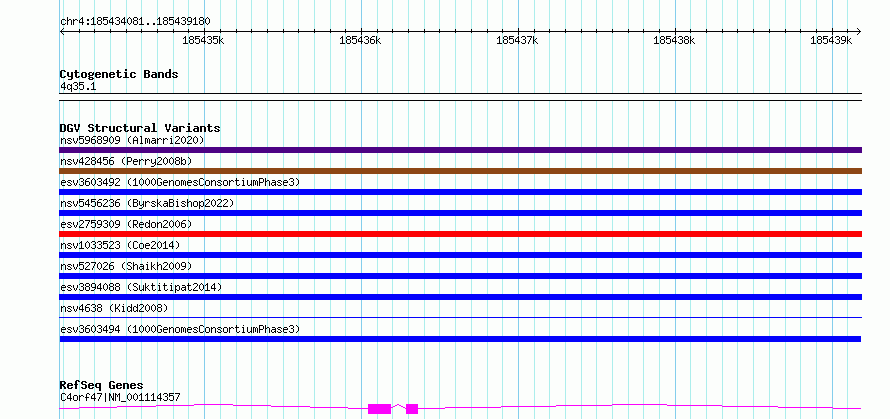Open variant label nsv5968909 (Almarri2020)
The height and width of the screenshot is (419, 890).
coord(132,140)
